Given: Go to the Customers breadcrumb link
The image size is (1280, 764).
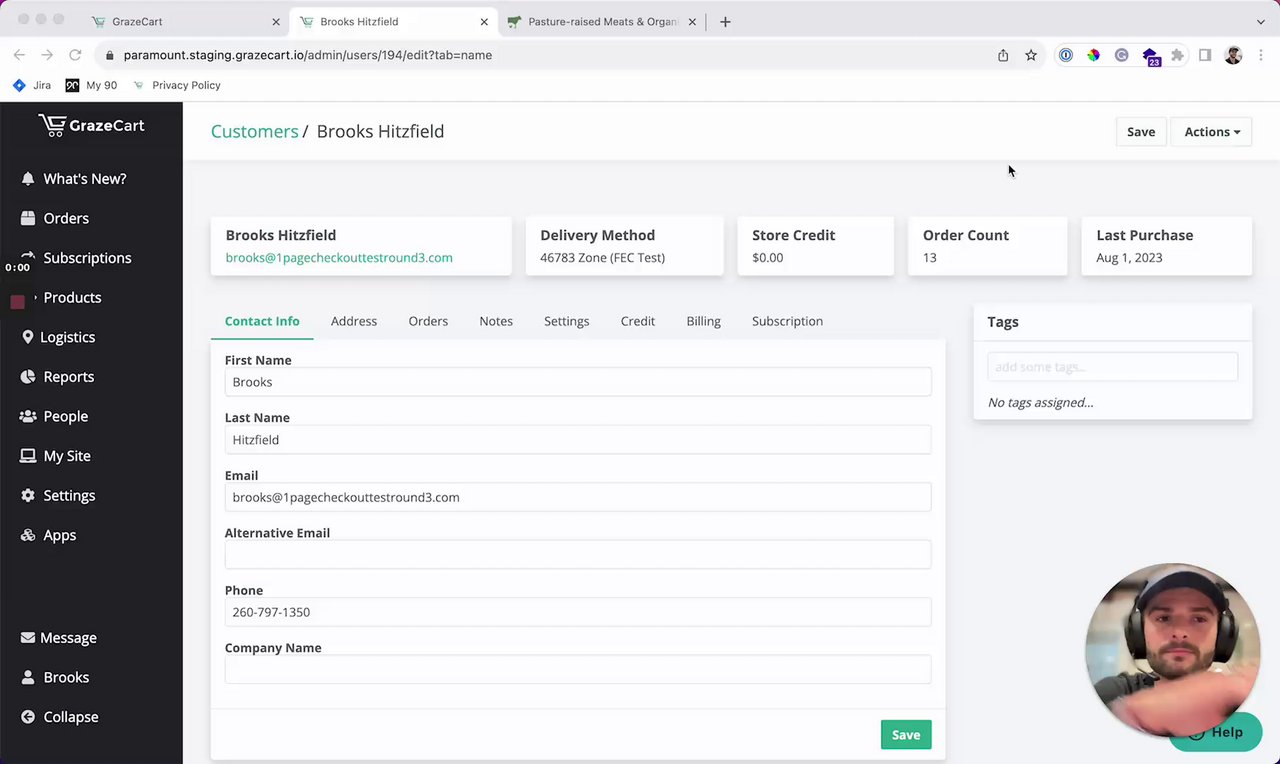Looking at the screenshot, I should tap(254, 131).
